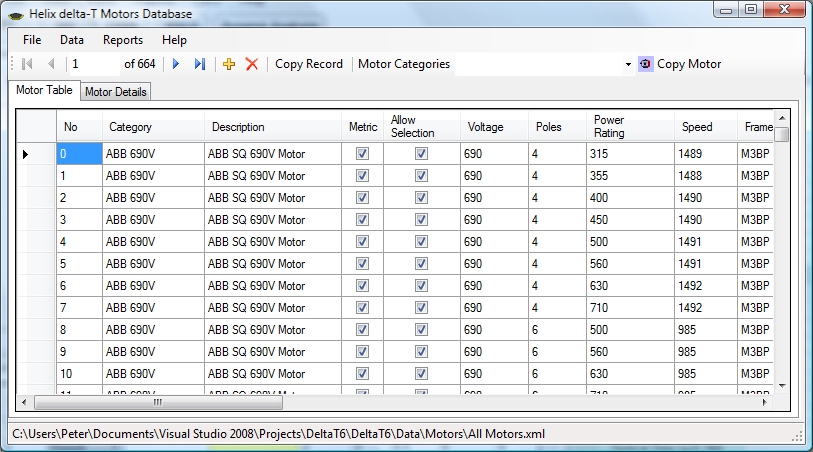Click the application icon in the title bar
The height and width of the screenshot is (452, 813).
click(17, 15)
